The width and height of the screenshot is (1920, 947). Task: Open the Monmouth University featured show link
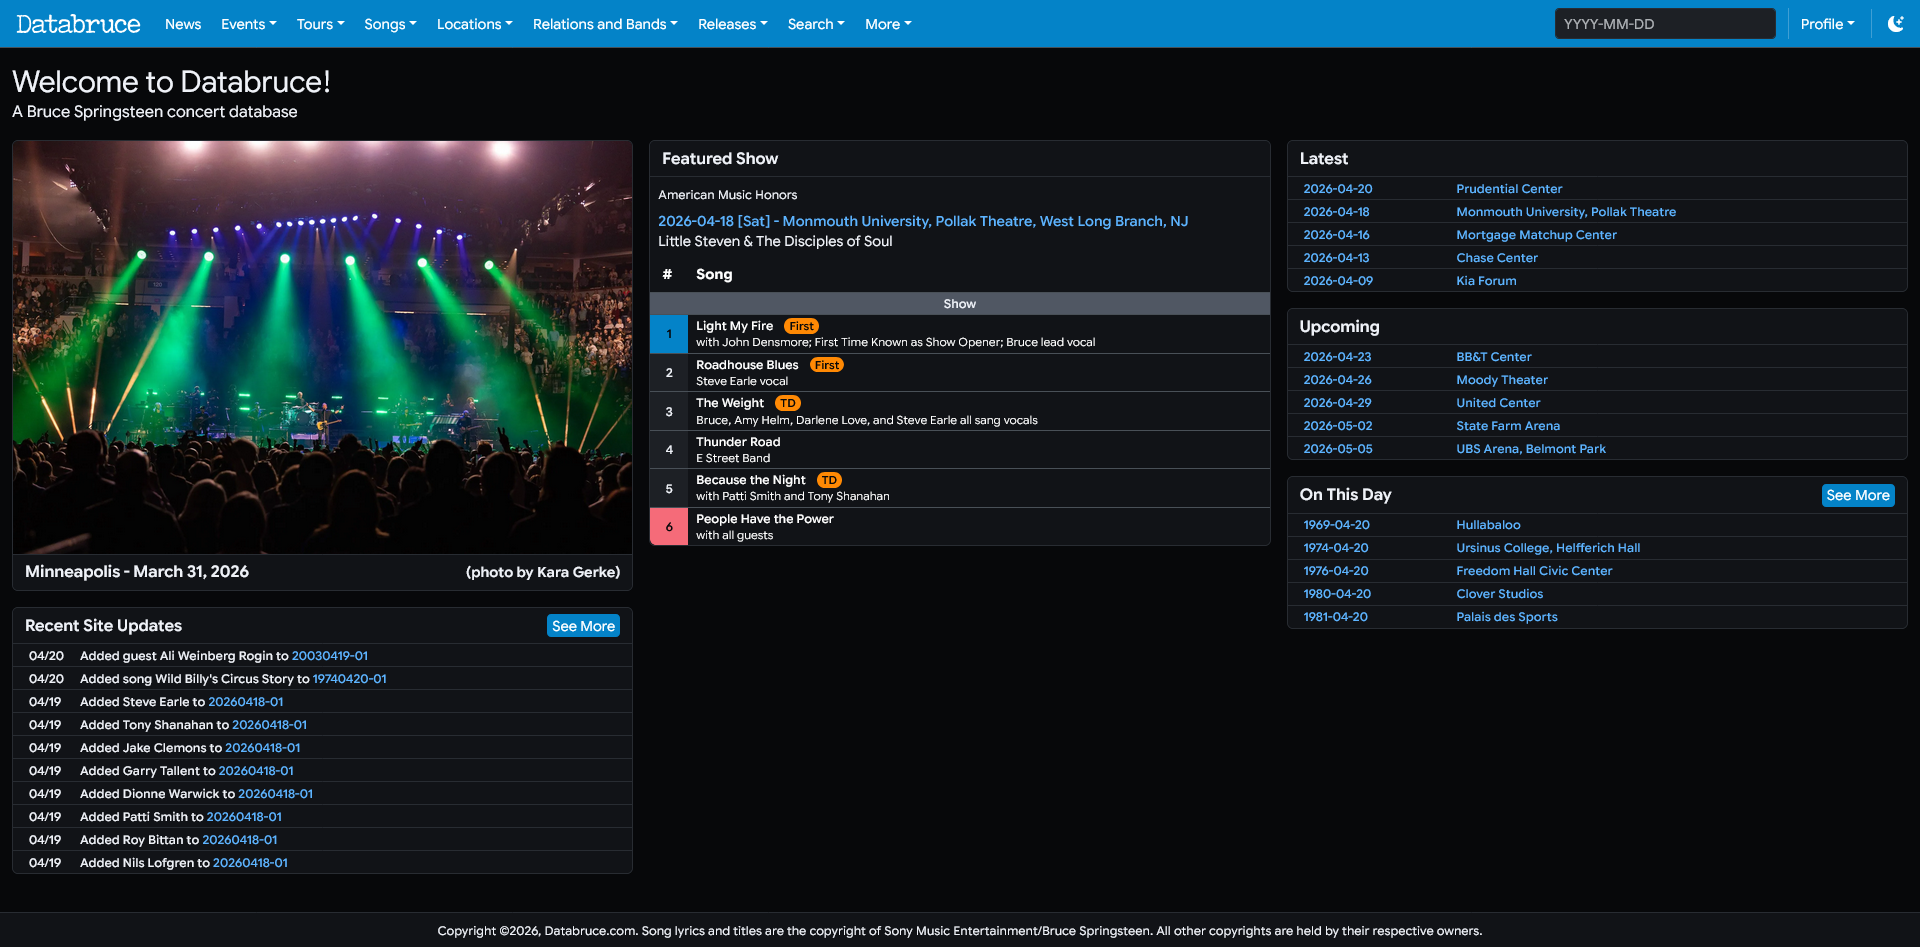tap(922, 221)
